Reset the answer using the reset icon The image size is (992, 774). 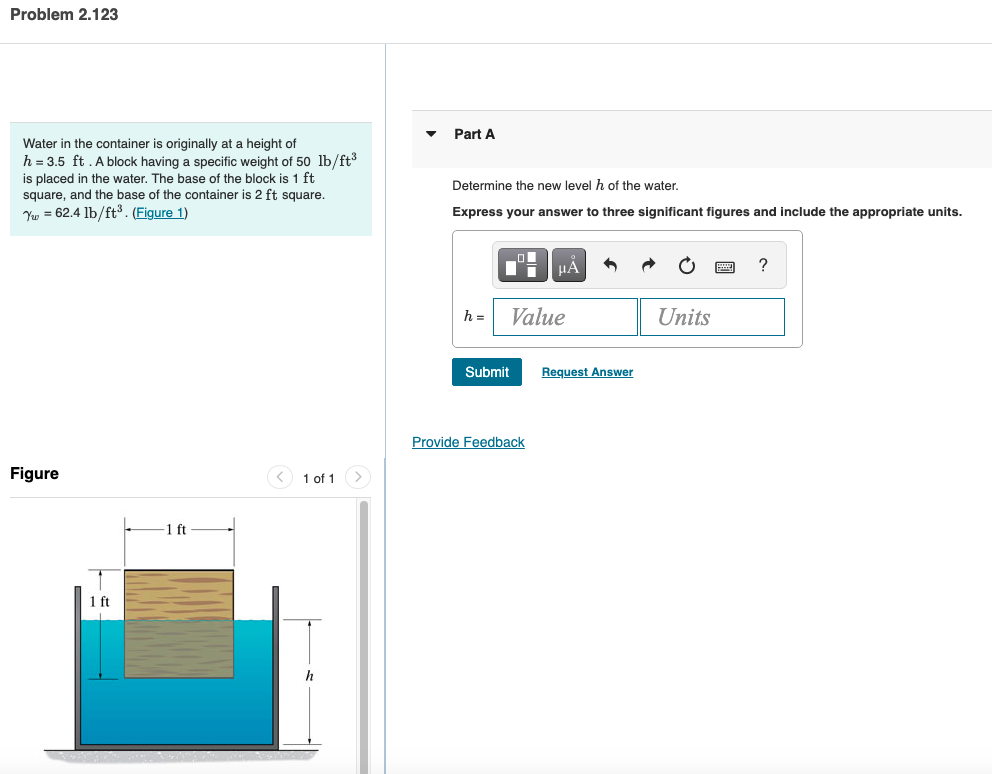click(x=687, y=265)
